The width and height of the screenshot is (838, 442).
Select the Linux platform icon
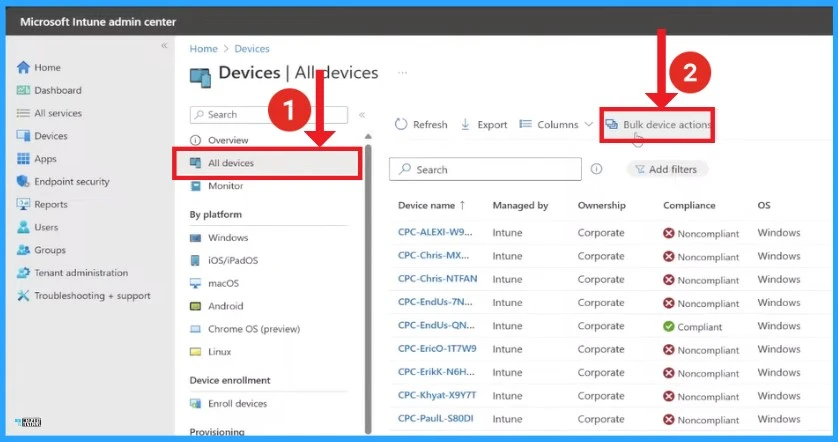196,352
